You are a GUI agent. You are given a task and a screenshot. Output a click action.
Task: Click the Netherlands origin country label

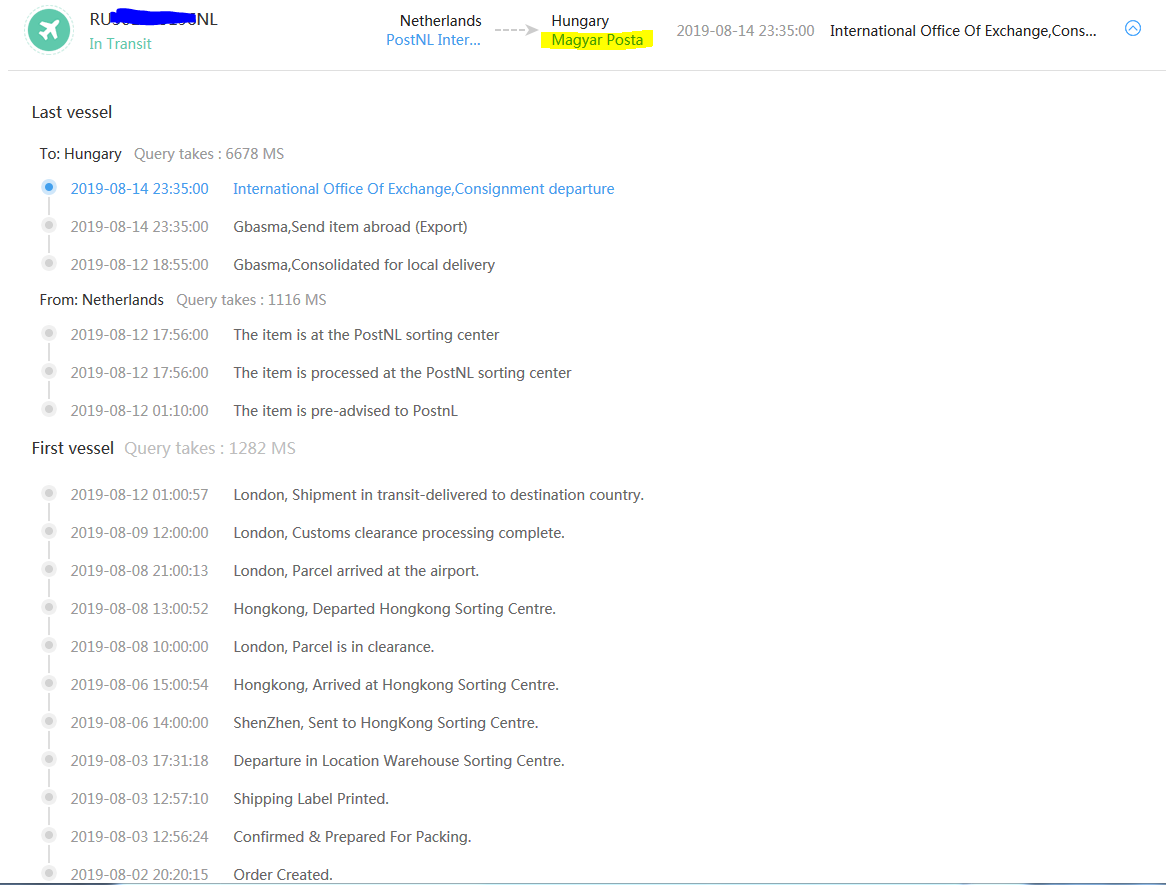(440, 21)
